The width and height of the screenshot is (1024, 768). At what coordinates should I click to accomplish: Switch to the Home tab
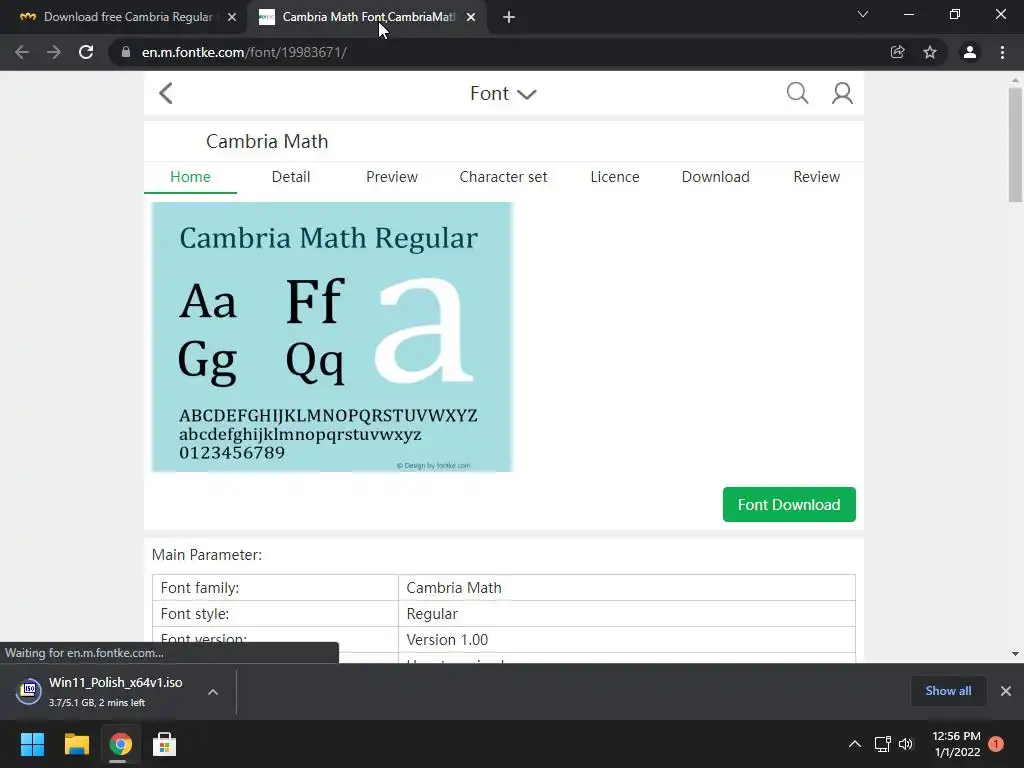click(x=190, y=177)
